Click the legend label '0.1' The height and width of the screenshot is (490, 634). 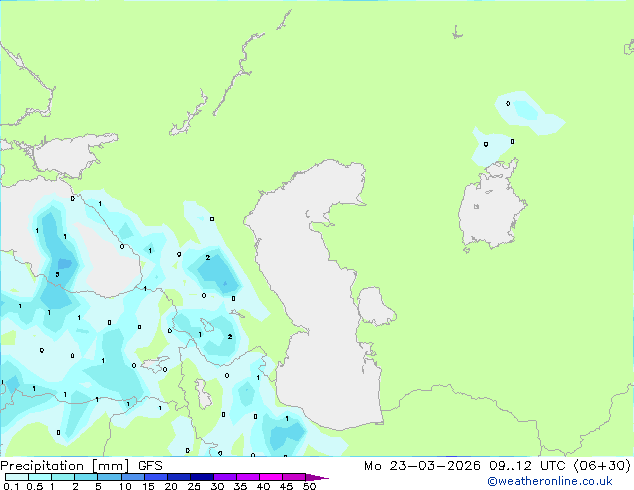click(11, 486)
